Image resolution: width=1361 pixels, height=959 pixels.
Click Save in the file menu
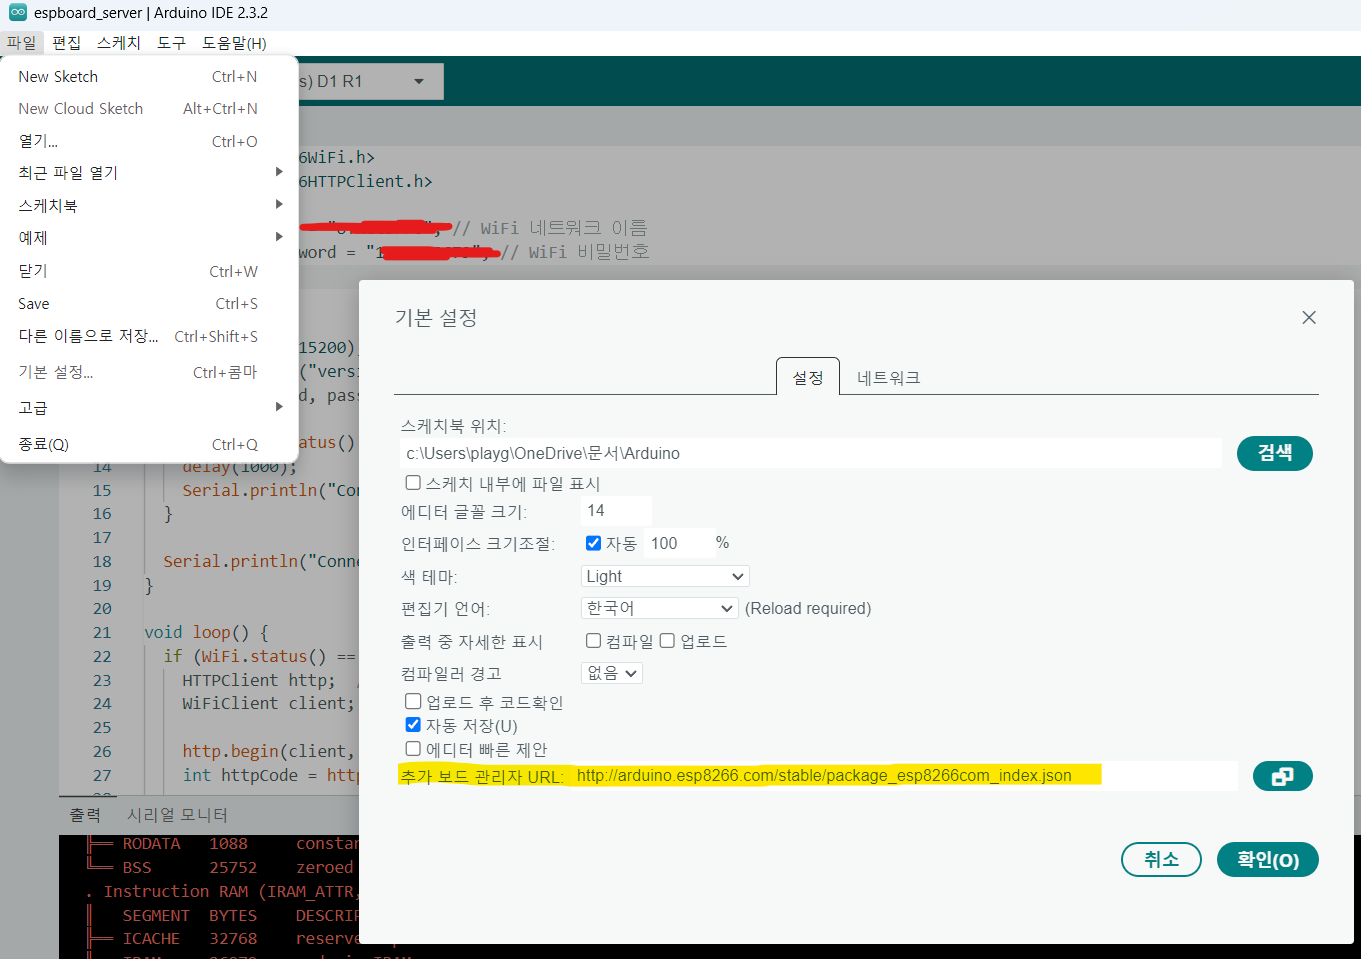point(149,304)
